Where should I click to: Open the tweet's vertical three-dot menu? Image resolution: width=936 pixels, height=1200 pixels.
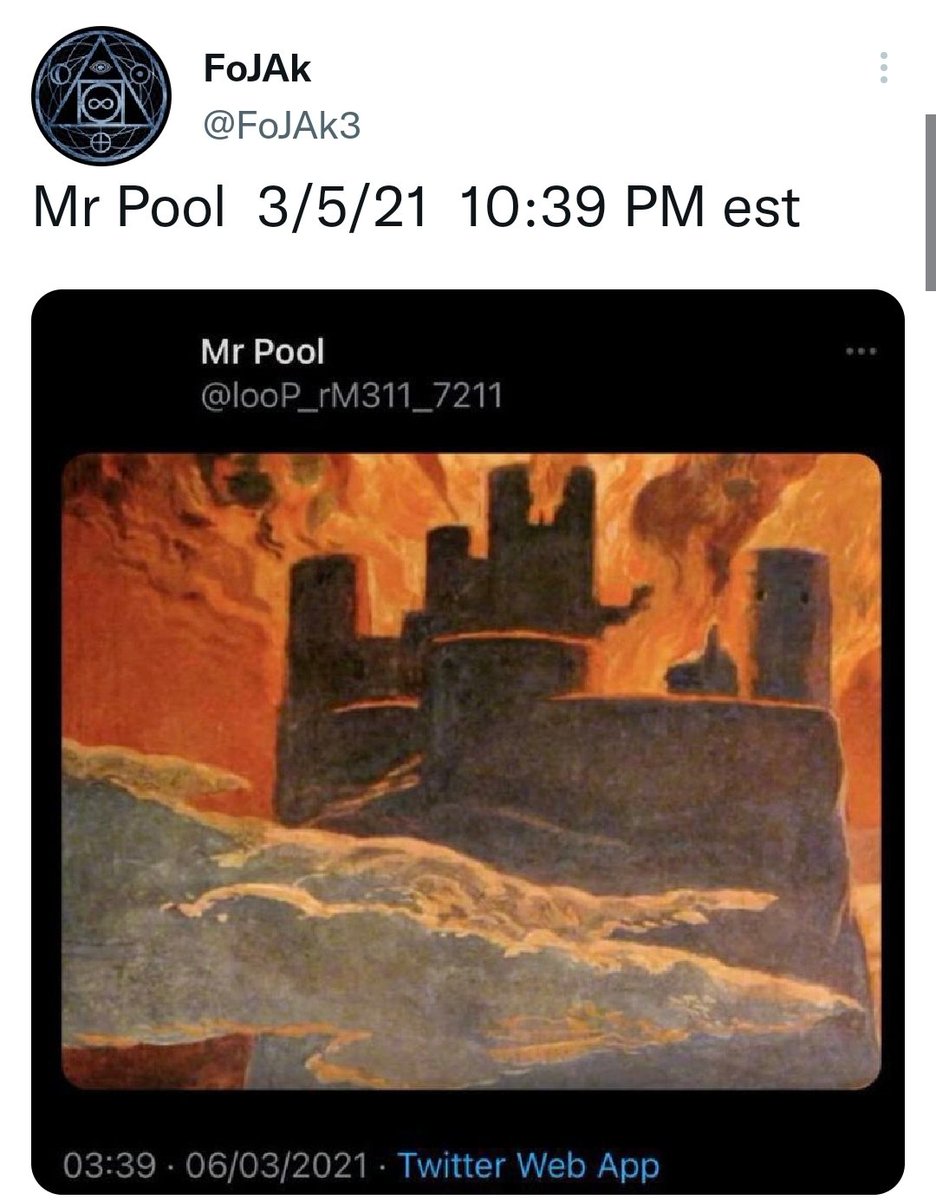click(x=882, y=68)
